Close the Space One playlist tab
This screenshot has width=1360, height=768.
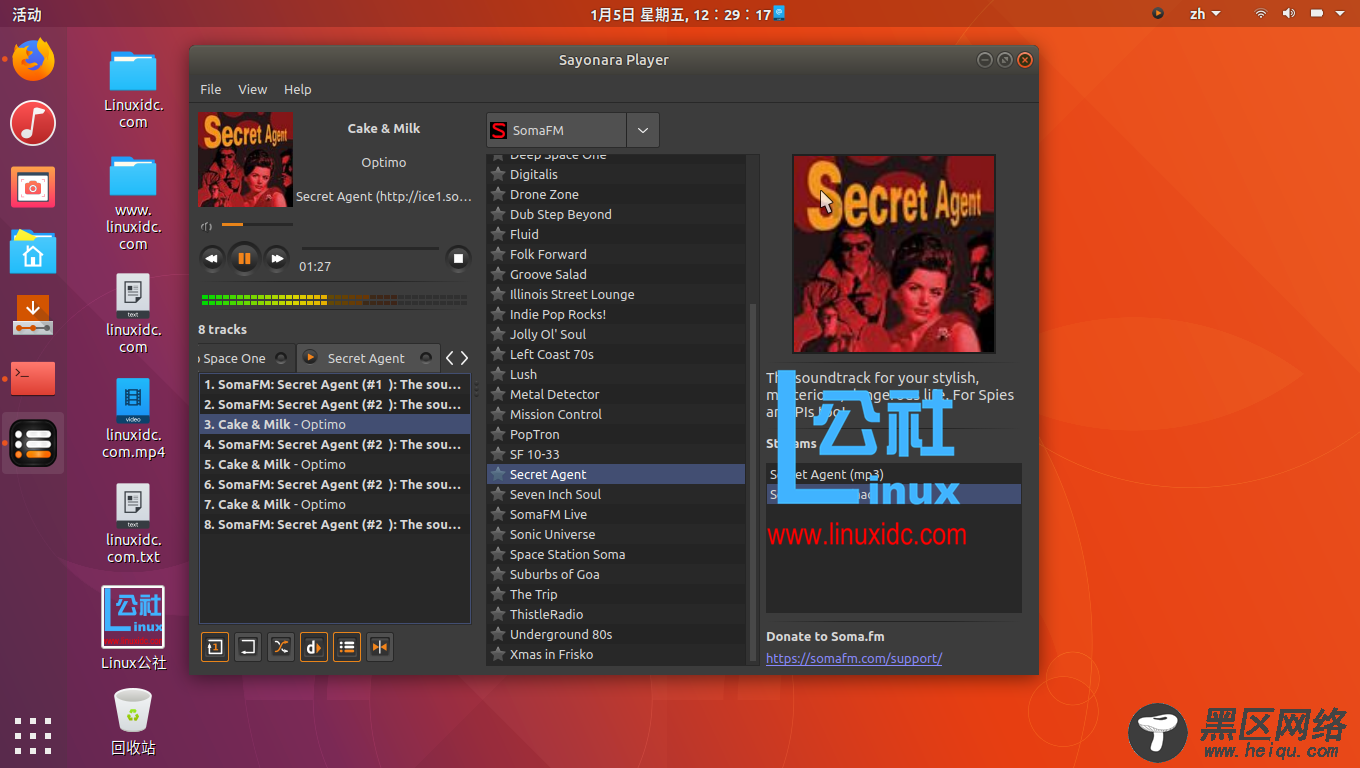(281, 358)
